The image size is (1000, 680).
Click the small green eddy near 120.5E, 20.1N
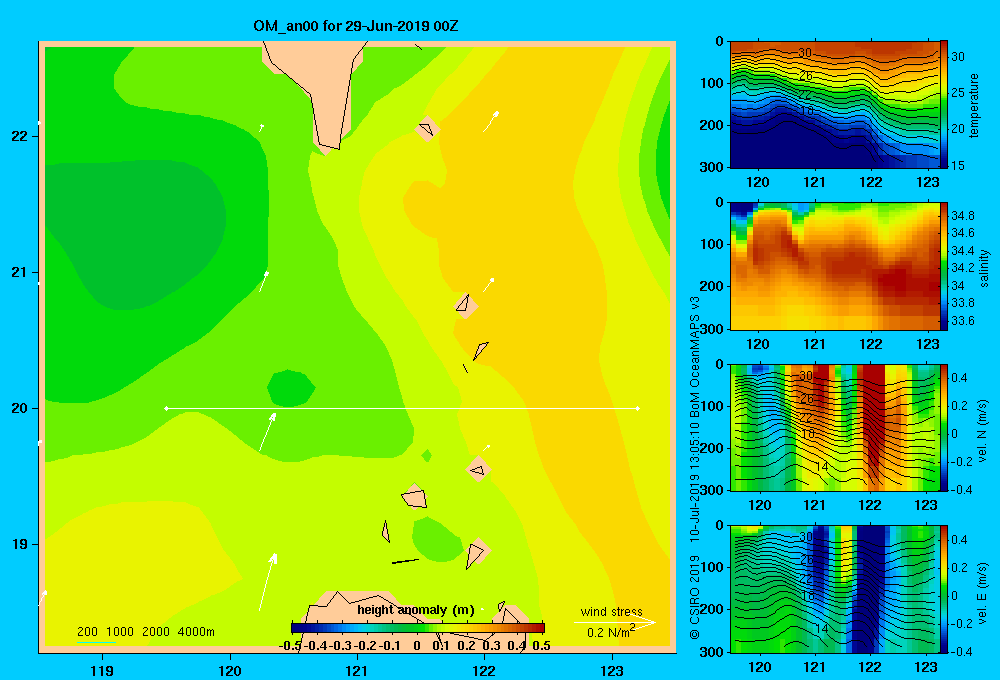pyautogui.click(x=291, y=388)
